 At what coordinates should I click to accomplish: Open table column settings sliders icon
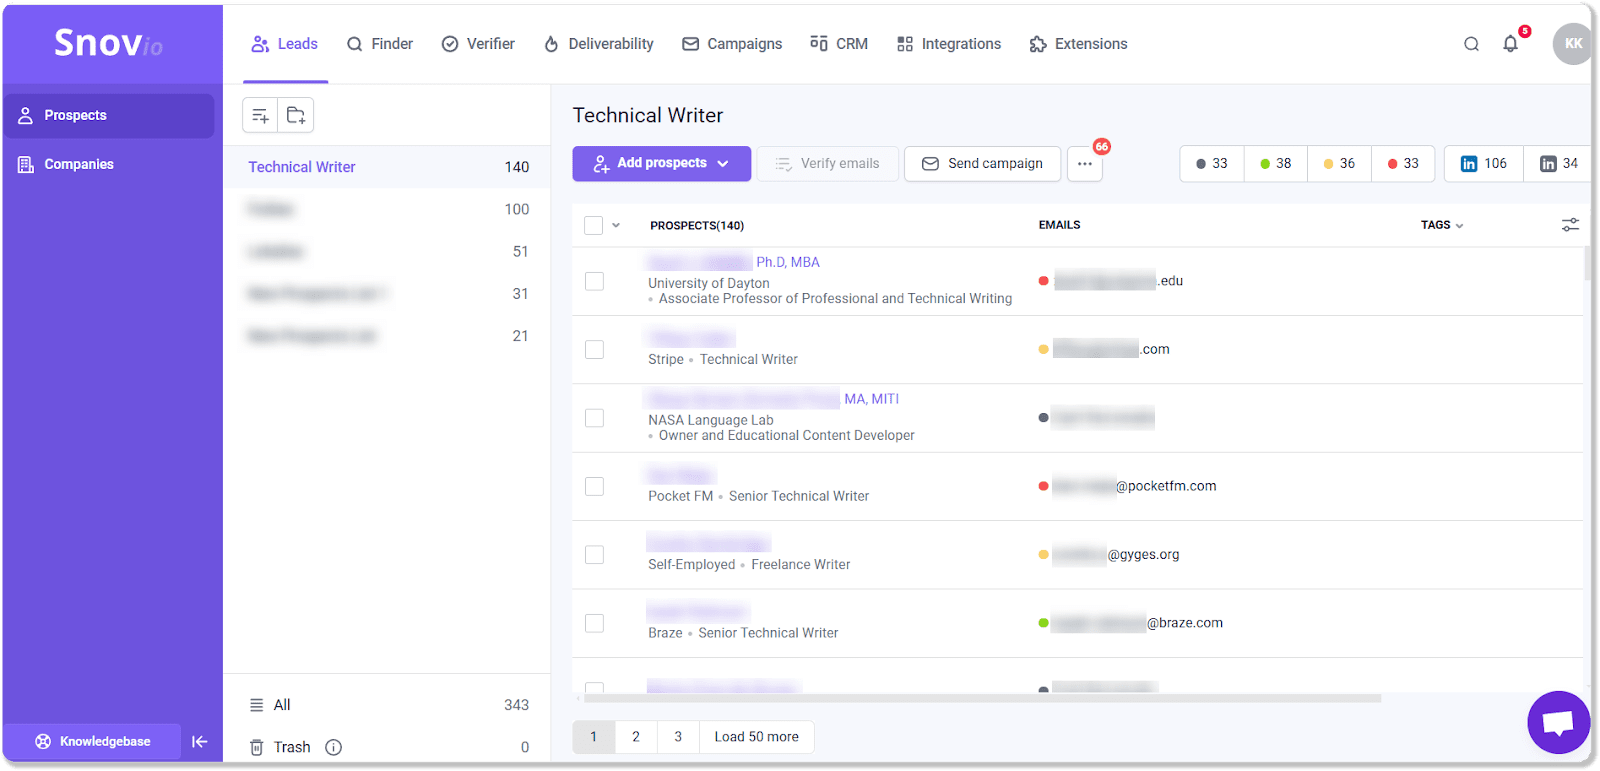[x=1570, y=225]
